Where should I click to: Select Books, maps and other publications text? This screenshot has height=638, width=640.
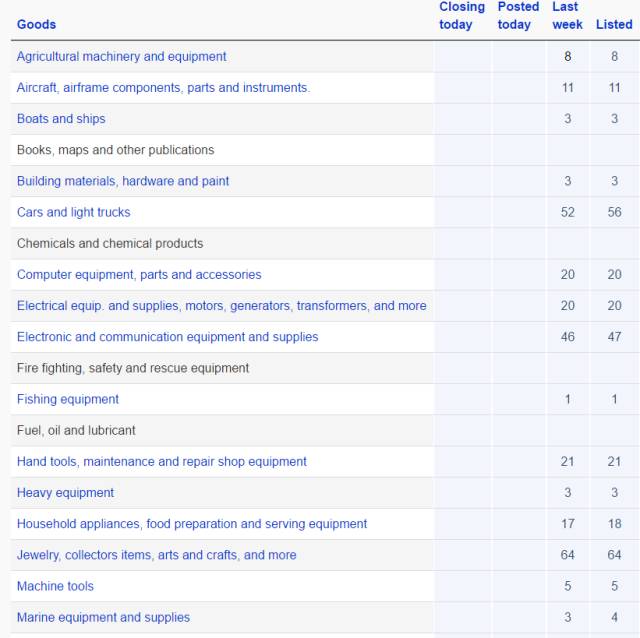116,150
